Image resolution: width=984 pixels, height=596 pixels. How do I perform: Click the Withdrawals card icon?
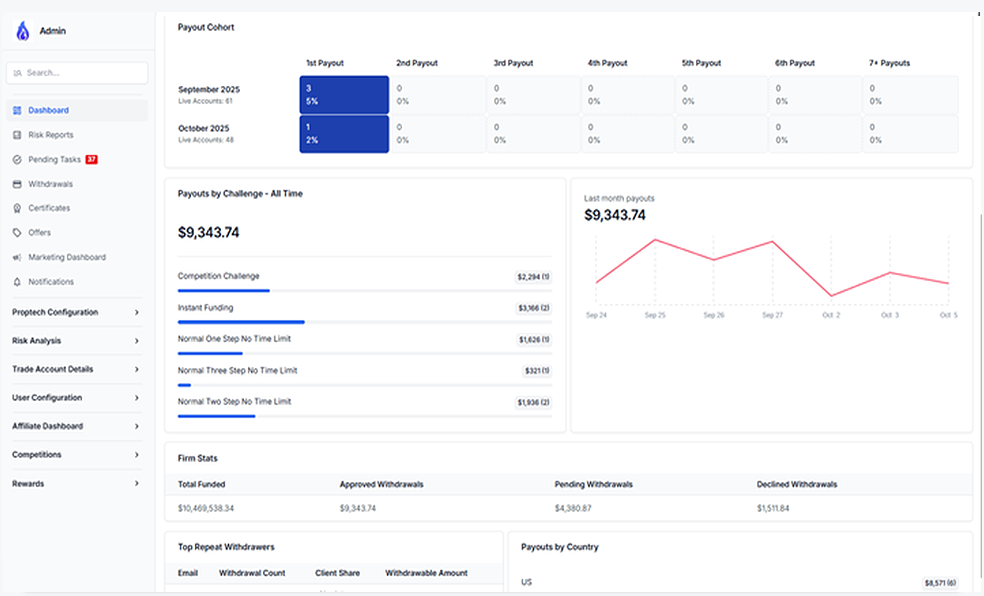(x=18, y=184)
